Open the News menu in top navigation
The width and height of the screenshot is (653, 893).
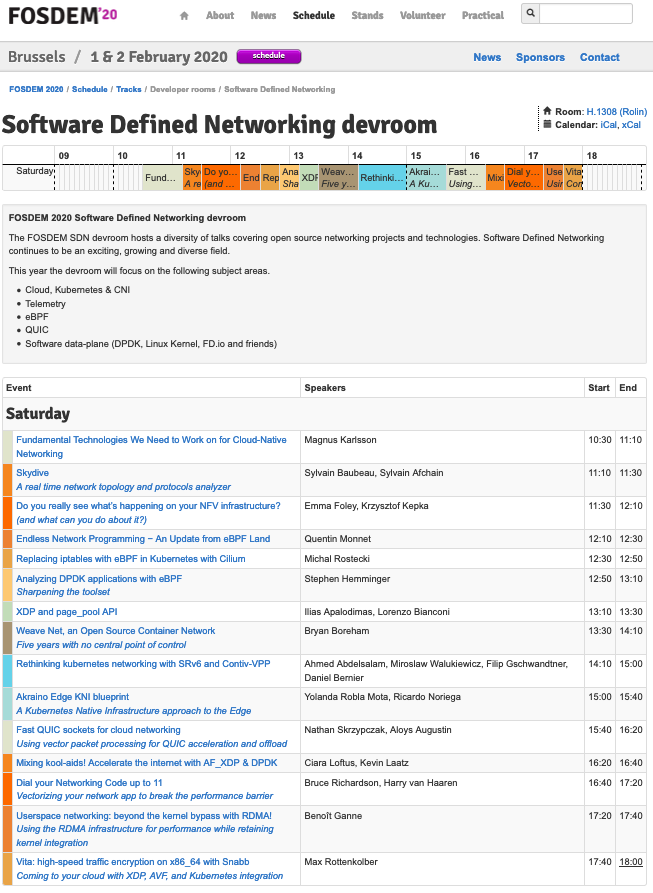click(263, 15)
